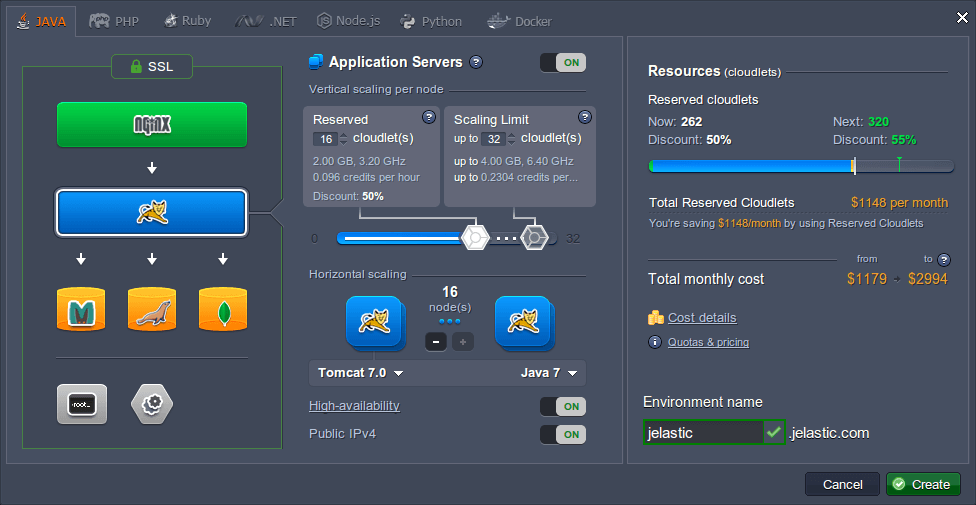Viewport: 976px width, 505px height.
Task: Click the MySQL dolphin database icon
Action: point(152,308)
